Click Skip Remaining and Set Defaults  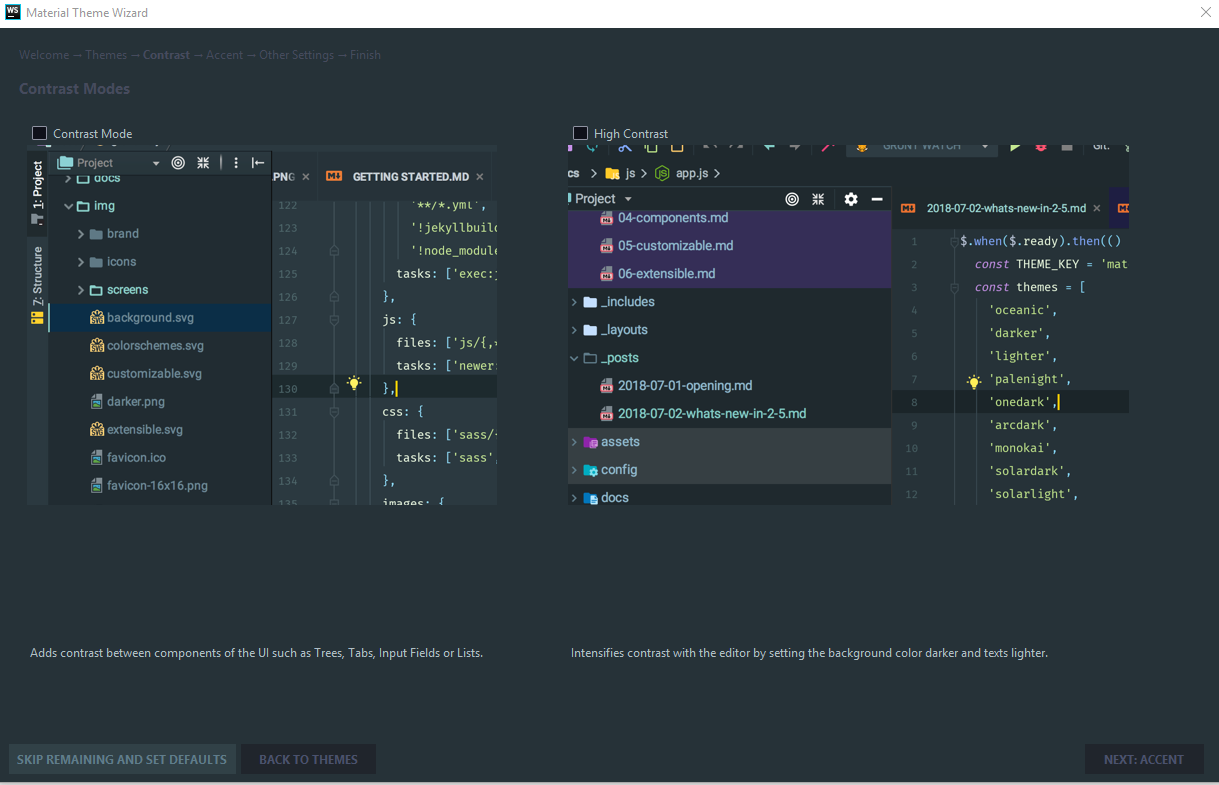122,759
